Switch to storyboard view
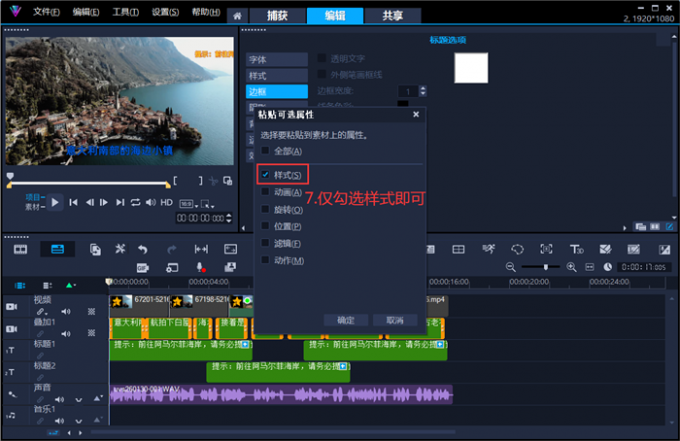 20,249
